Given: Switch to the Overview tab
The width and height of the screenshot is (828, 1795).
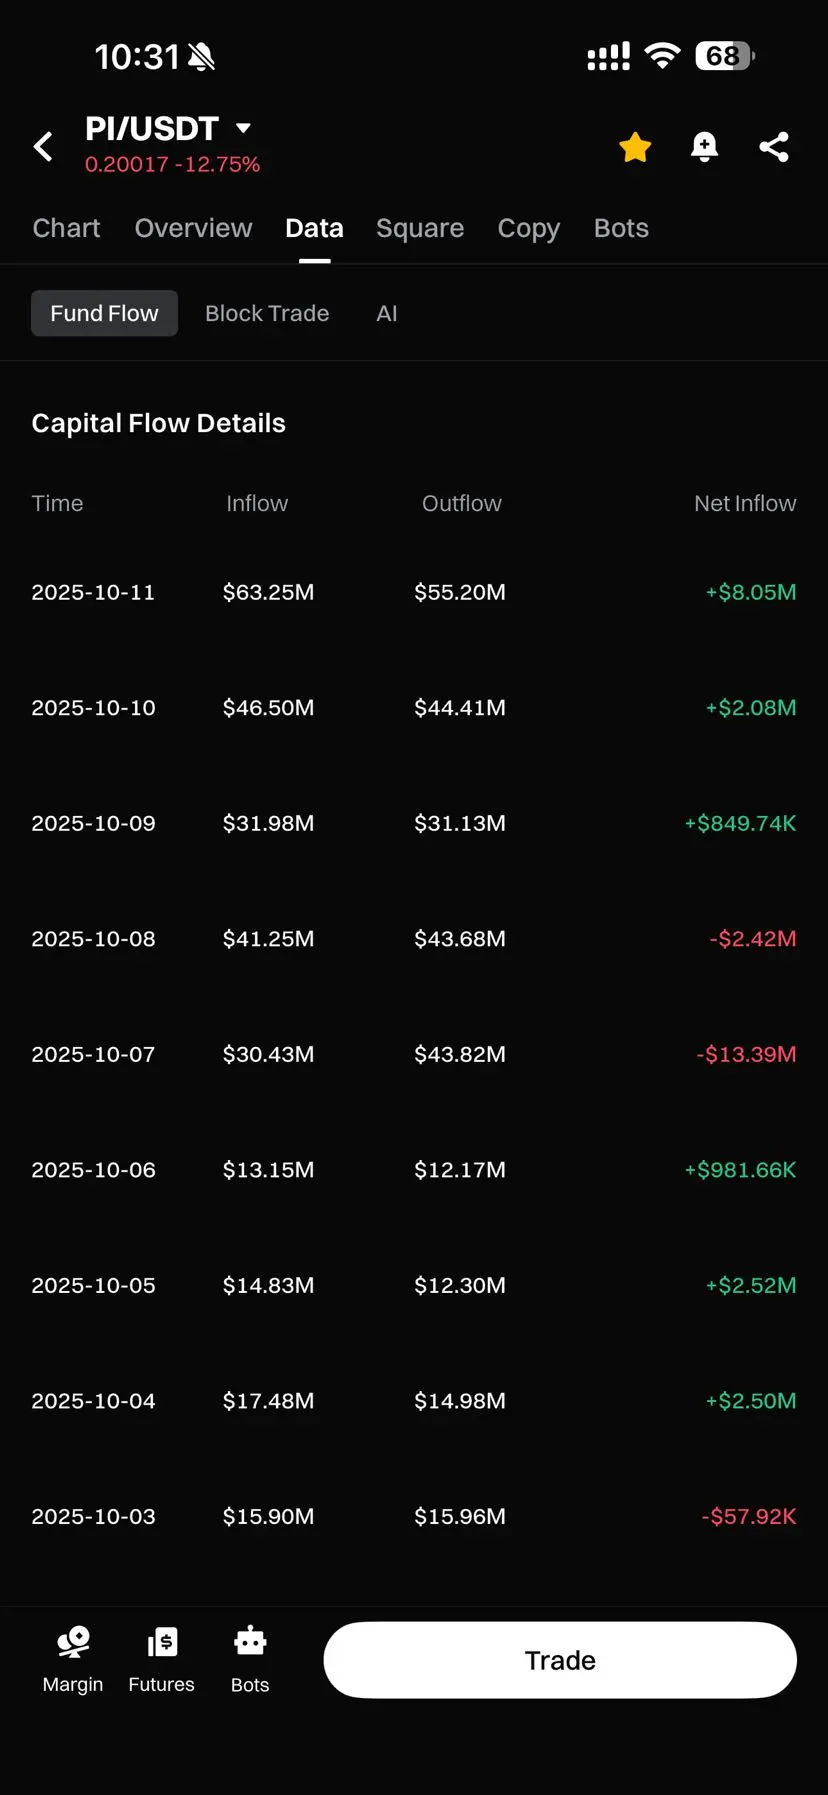Looking at the screenshot, I should tap(193, 228).
